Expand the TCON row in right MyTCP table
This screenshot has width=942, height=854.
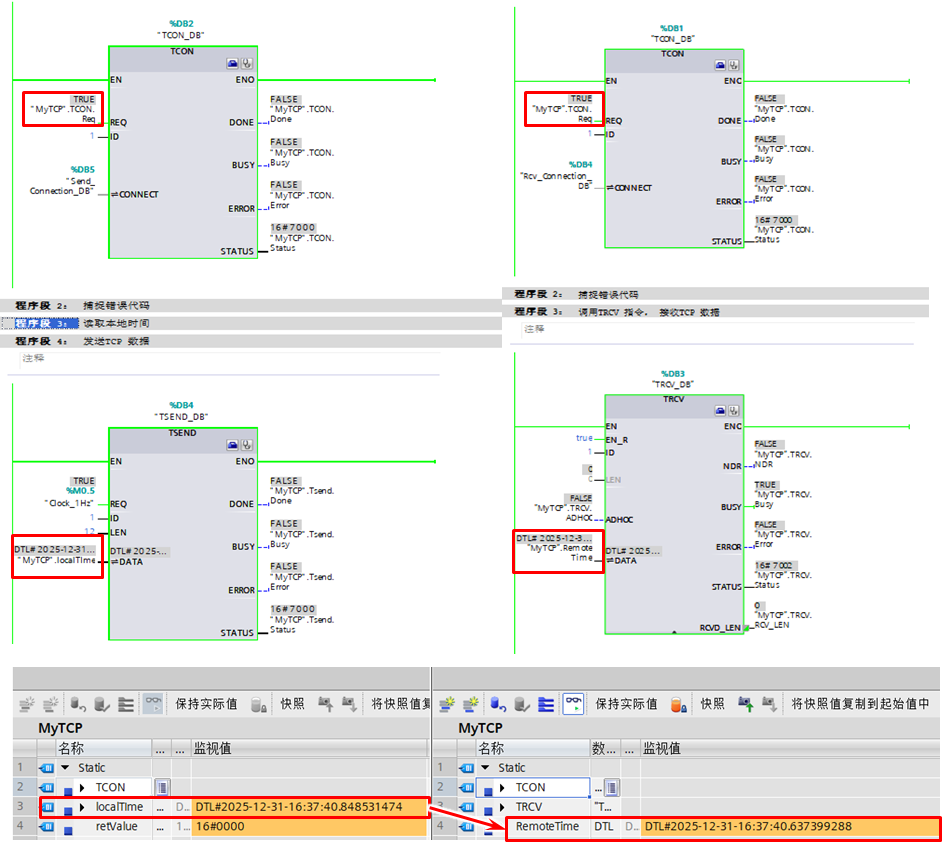[x=502, y=788]
